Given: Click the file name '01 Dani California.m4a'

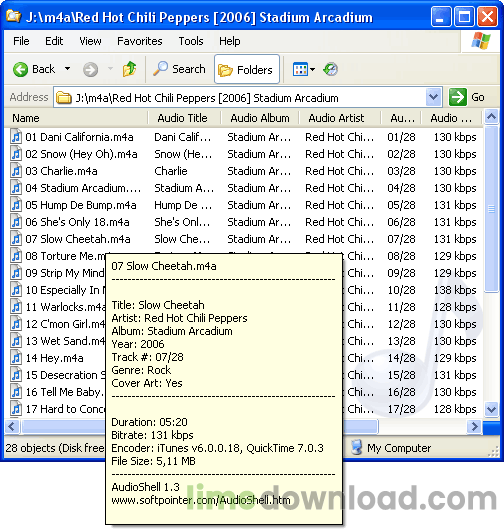Looking at the screenshot, I should 79,137.
